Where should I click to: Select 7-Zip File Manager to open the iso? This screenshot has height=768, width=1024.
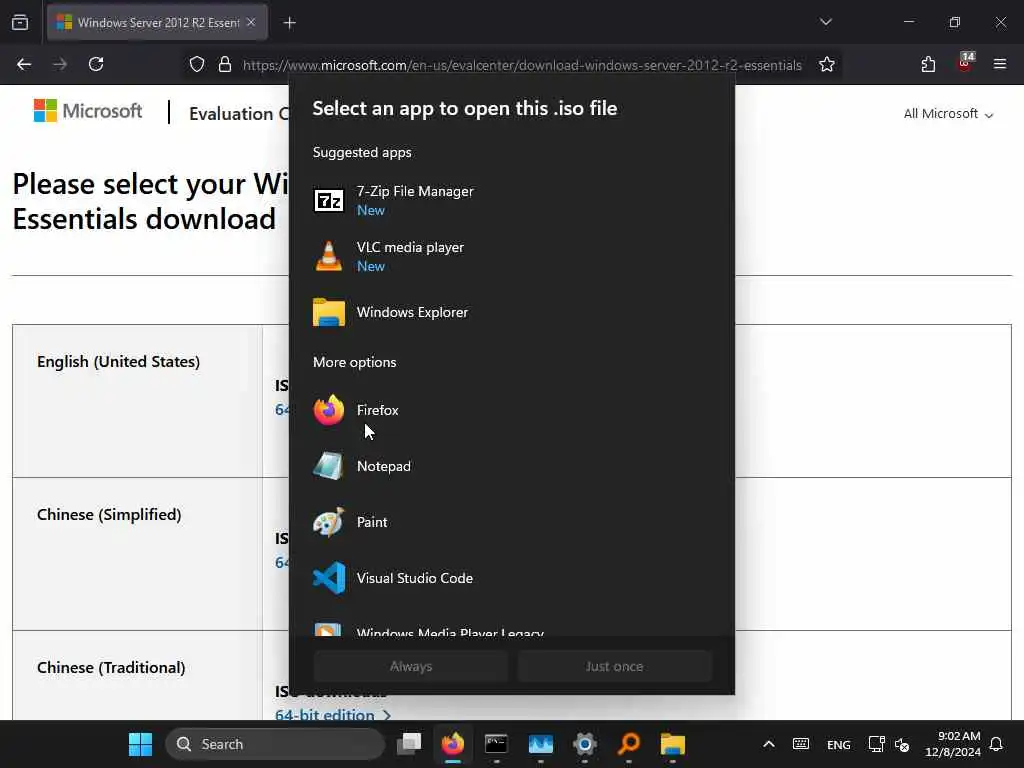point(511,200)
